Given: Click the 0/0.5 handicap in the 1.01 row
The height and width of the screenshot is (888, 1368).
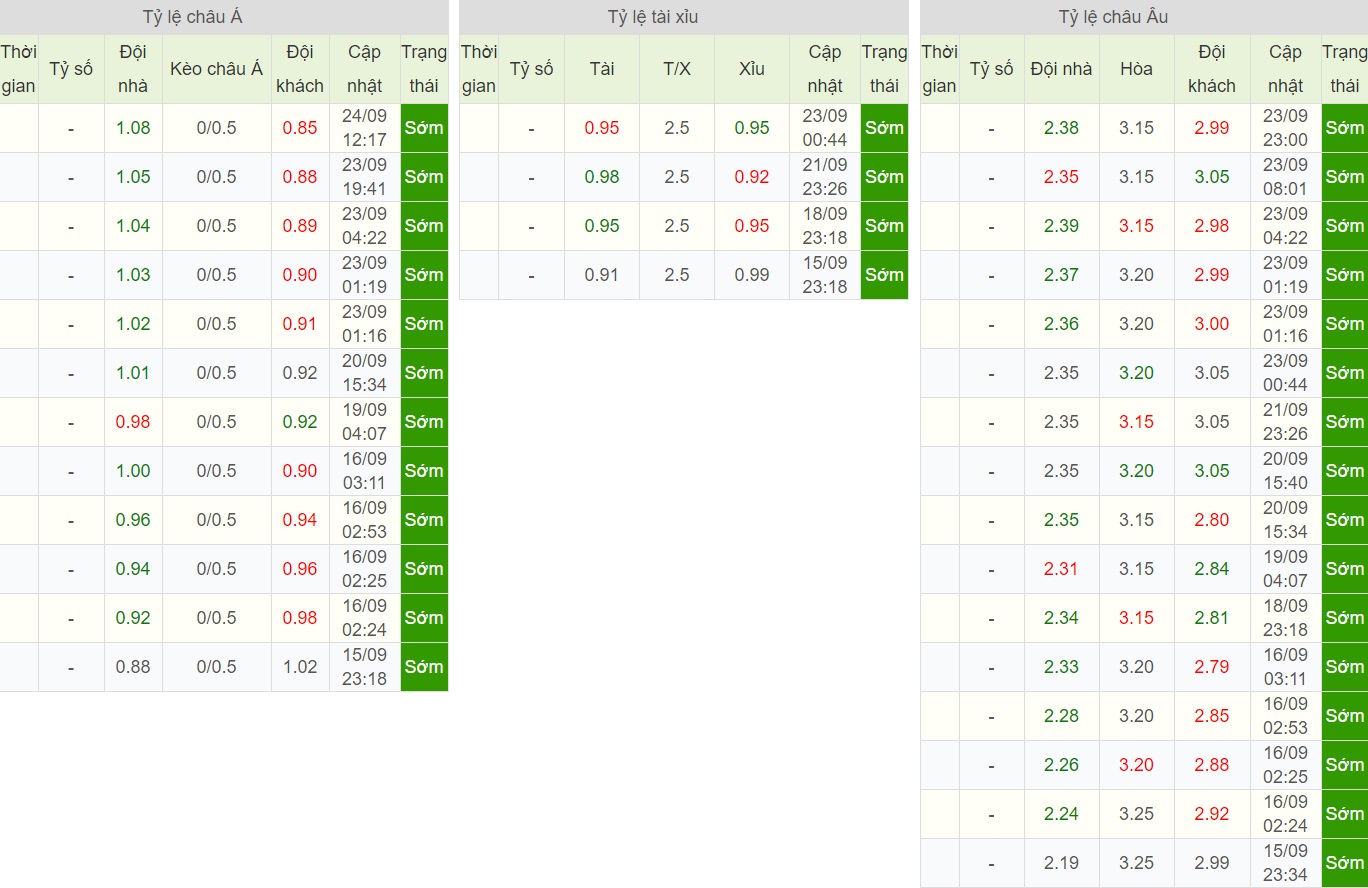Looking at the screenshot, I should tap(217, 373).
